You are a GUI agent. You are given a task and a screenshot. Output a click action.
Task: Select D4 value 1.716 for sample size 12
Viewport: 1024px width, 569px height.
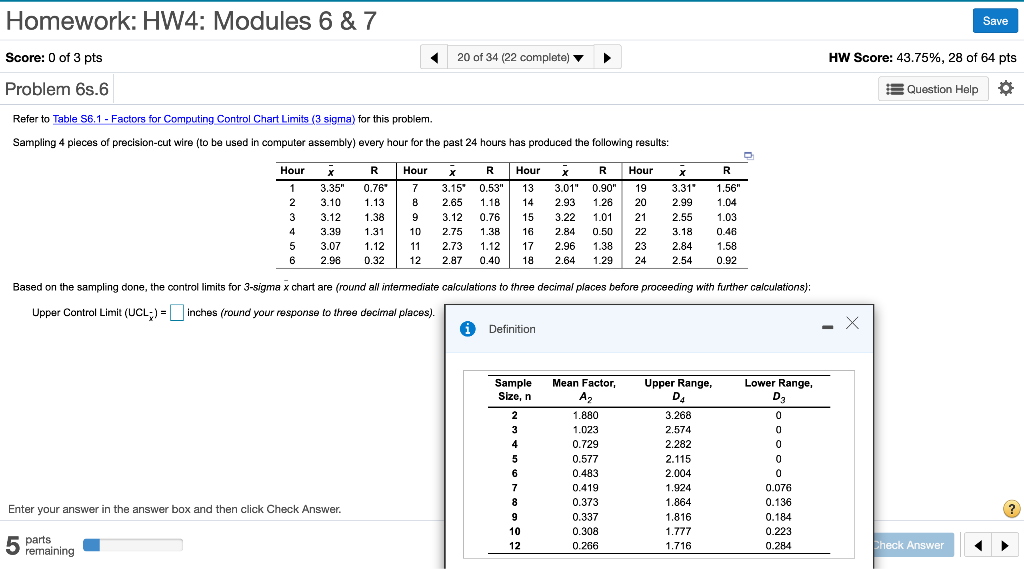(x=678, y=545)
